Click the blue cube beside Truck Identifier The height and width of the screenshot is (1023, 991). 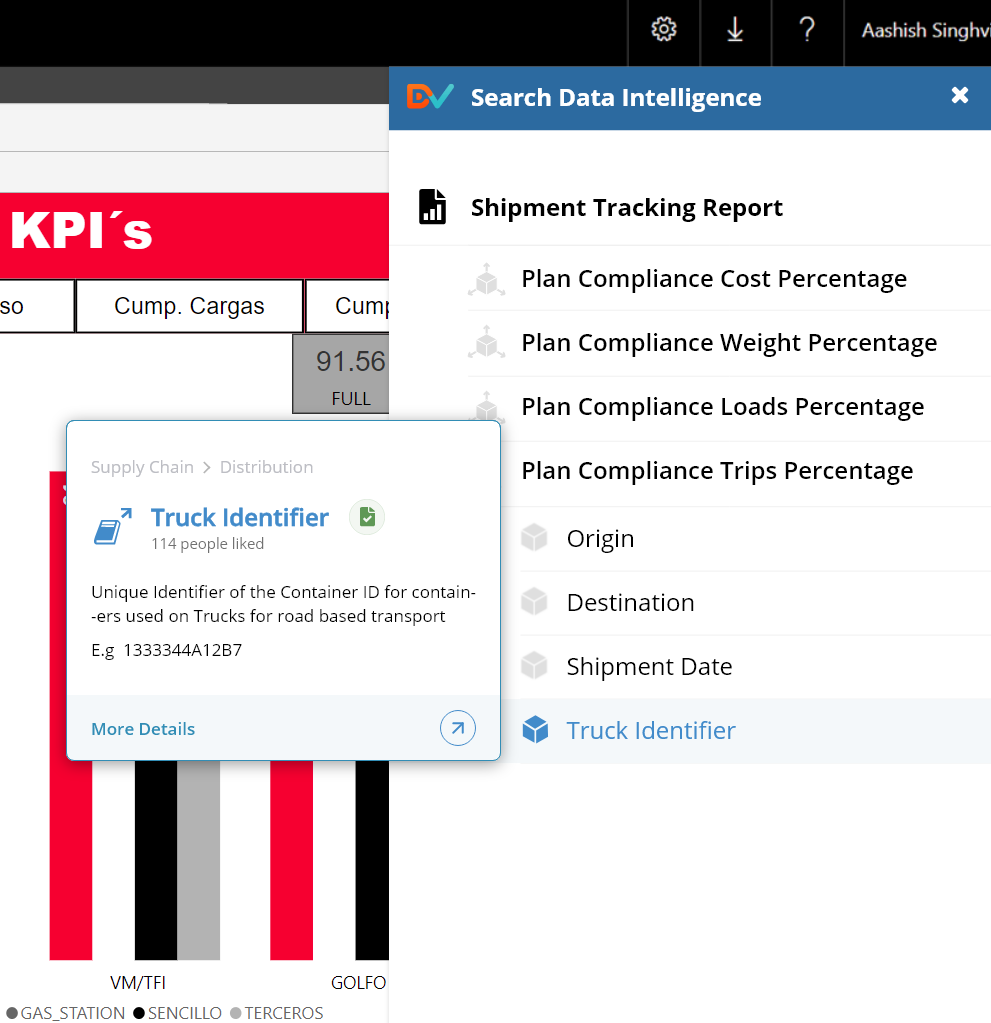click(536, 730)
